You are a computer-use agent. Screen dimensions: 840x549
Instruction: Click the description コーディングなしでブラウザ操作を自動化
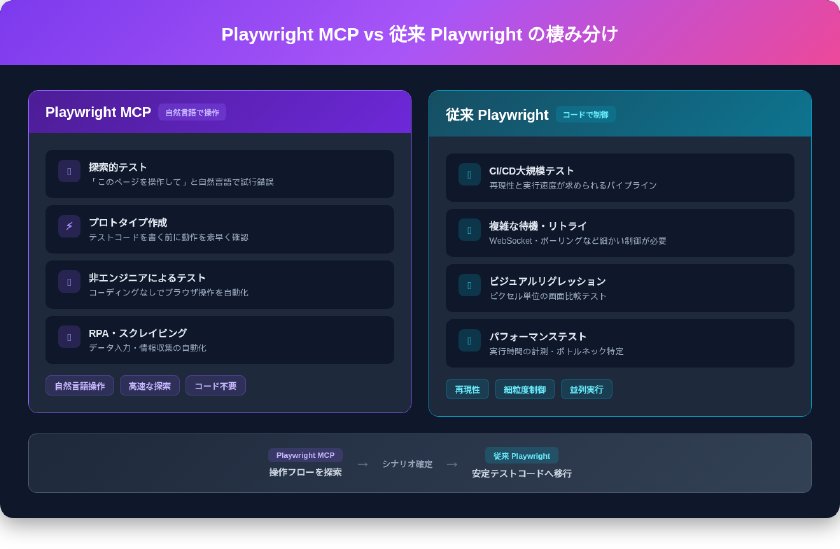[x=168, y=292]
